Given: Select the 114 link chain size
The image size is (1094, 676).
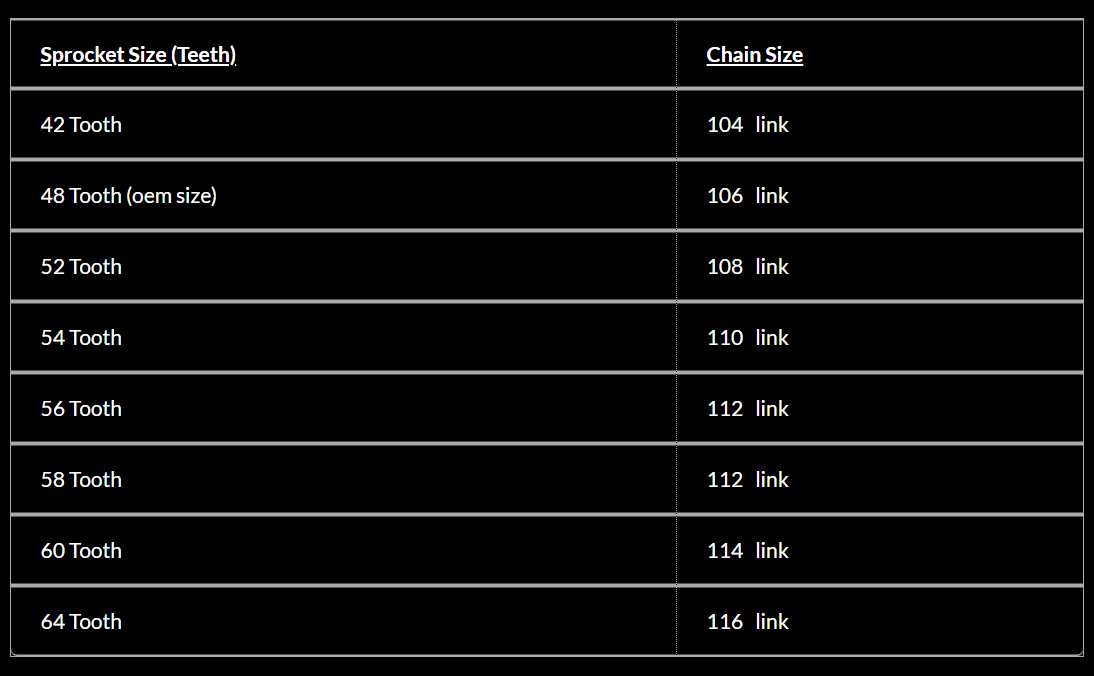Looking at the screenshot, I should click(747, 551).
